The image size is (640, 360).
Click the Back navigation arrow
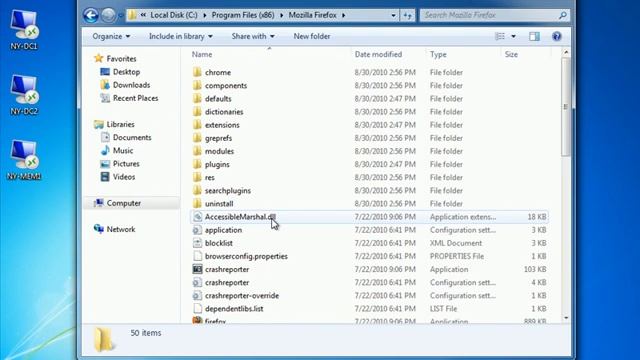coord(91,16)
